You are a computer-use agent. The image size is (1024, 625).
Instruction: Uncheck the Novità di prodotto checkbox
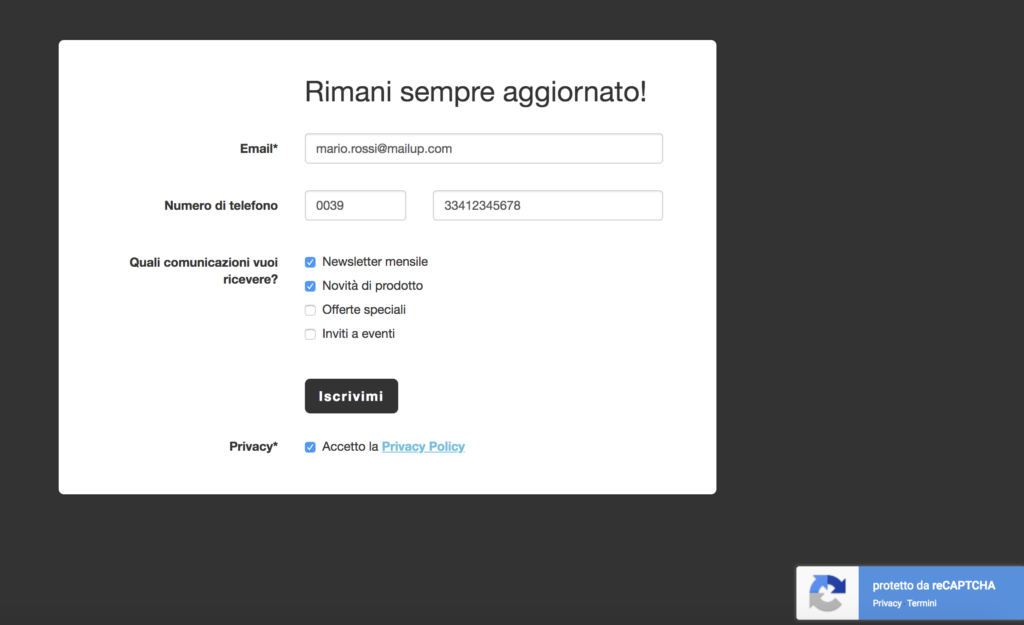[x=310, y=286]
